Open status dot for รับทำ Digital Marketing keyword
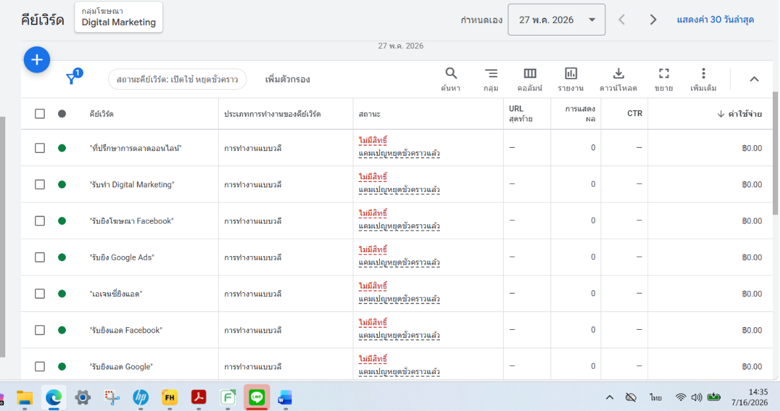 (x=62, y=185)
